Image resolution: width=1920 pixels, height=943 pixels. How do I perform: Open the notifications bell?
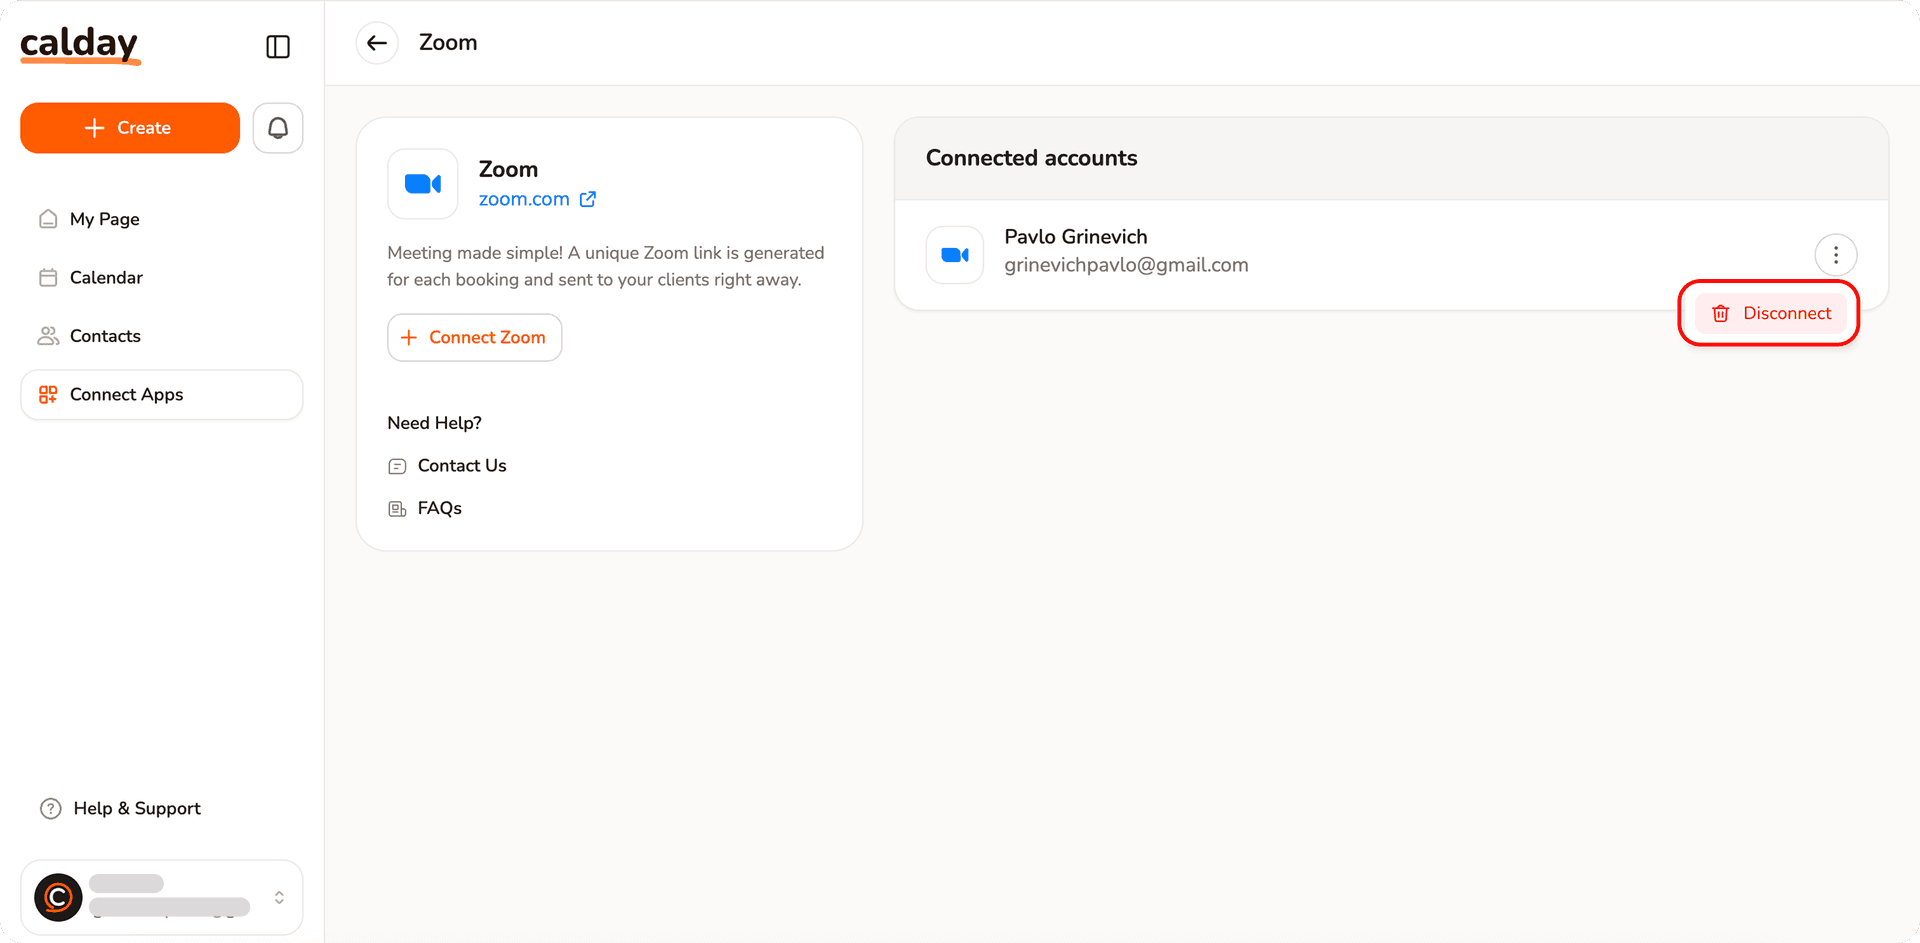(278, 128)
